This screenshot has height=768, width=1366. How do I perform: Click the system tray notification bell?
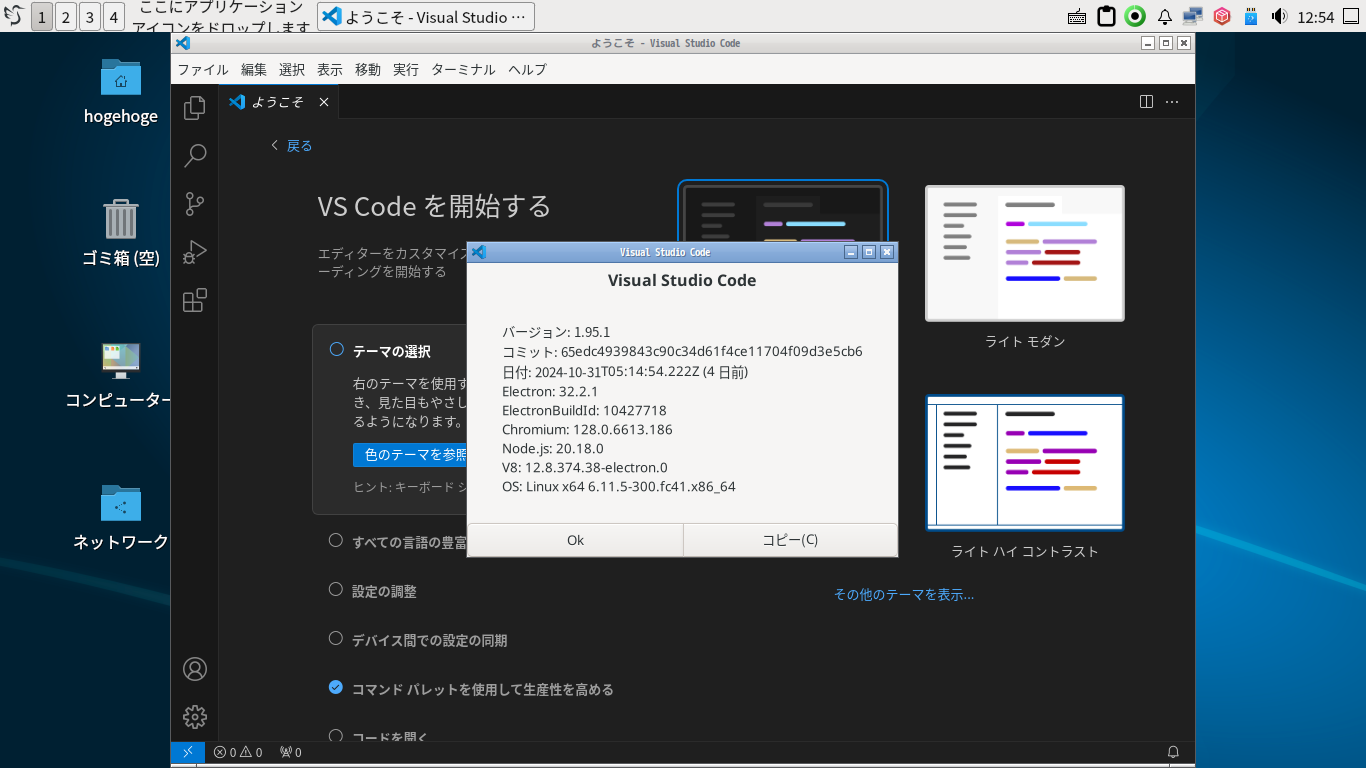coord(1165,16)
